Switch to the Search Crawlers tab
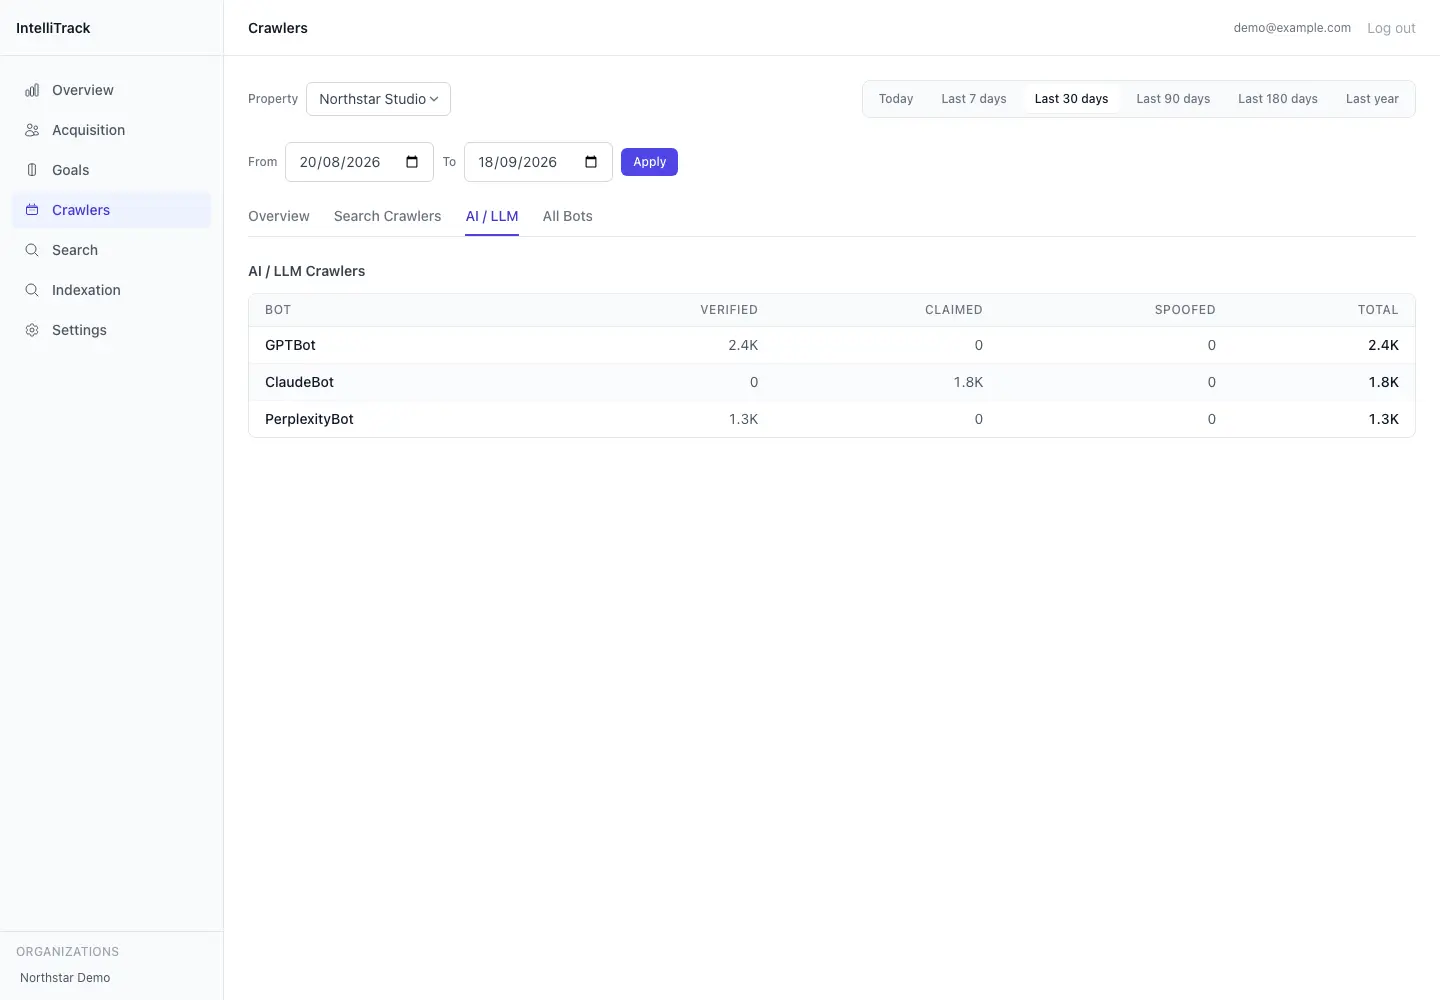 point(387,216)
